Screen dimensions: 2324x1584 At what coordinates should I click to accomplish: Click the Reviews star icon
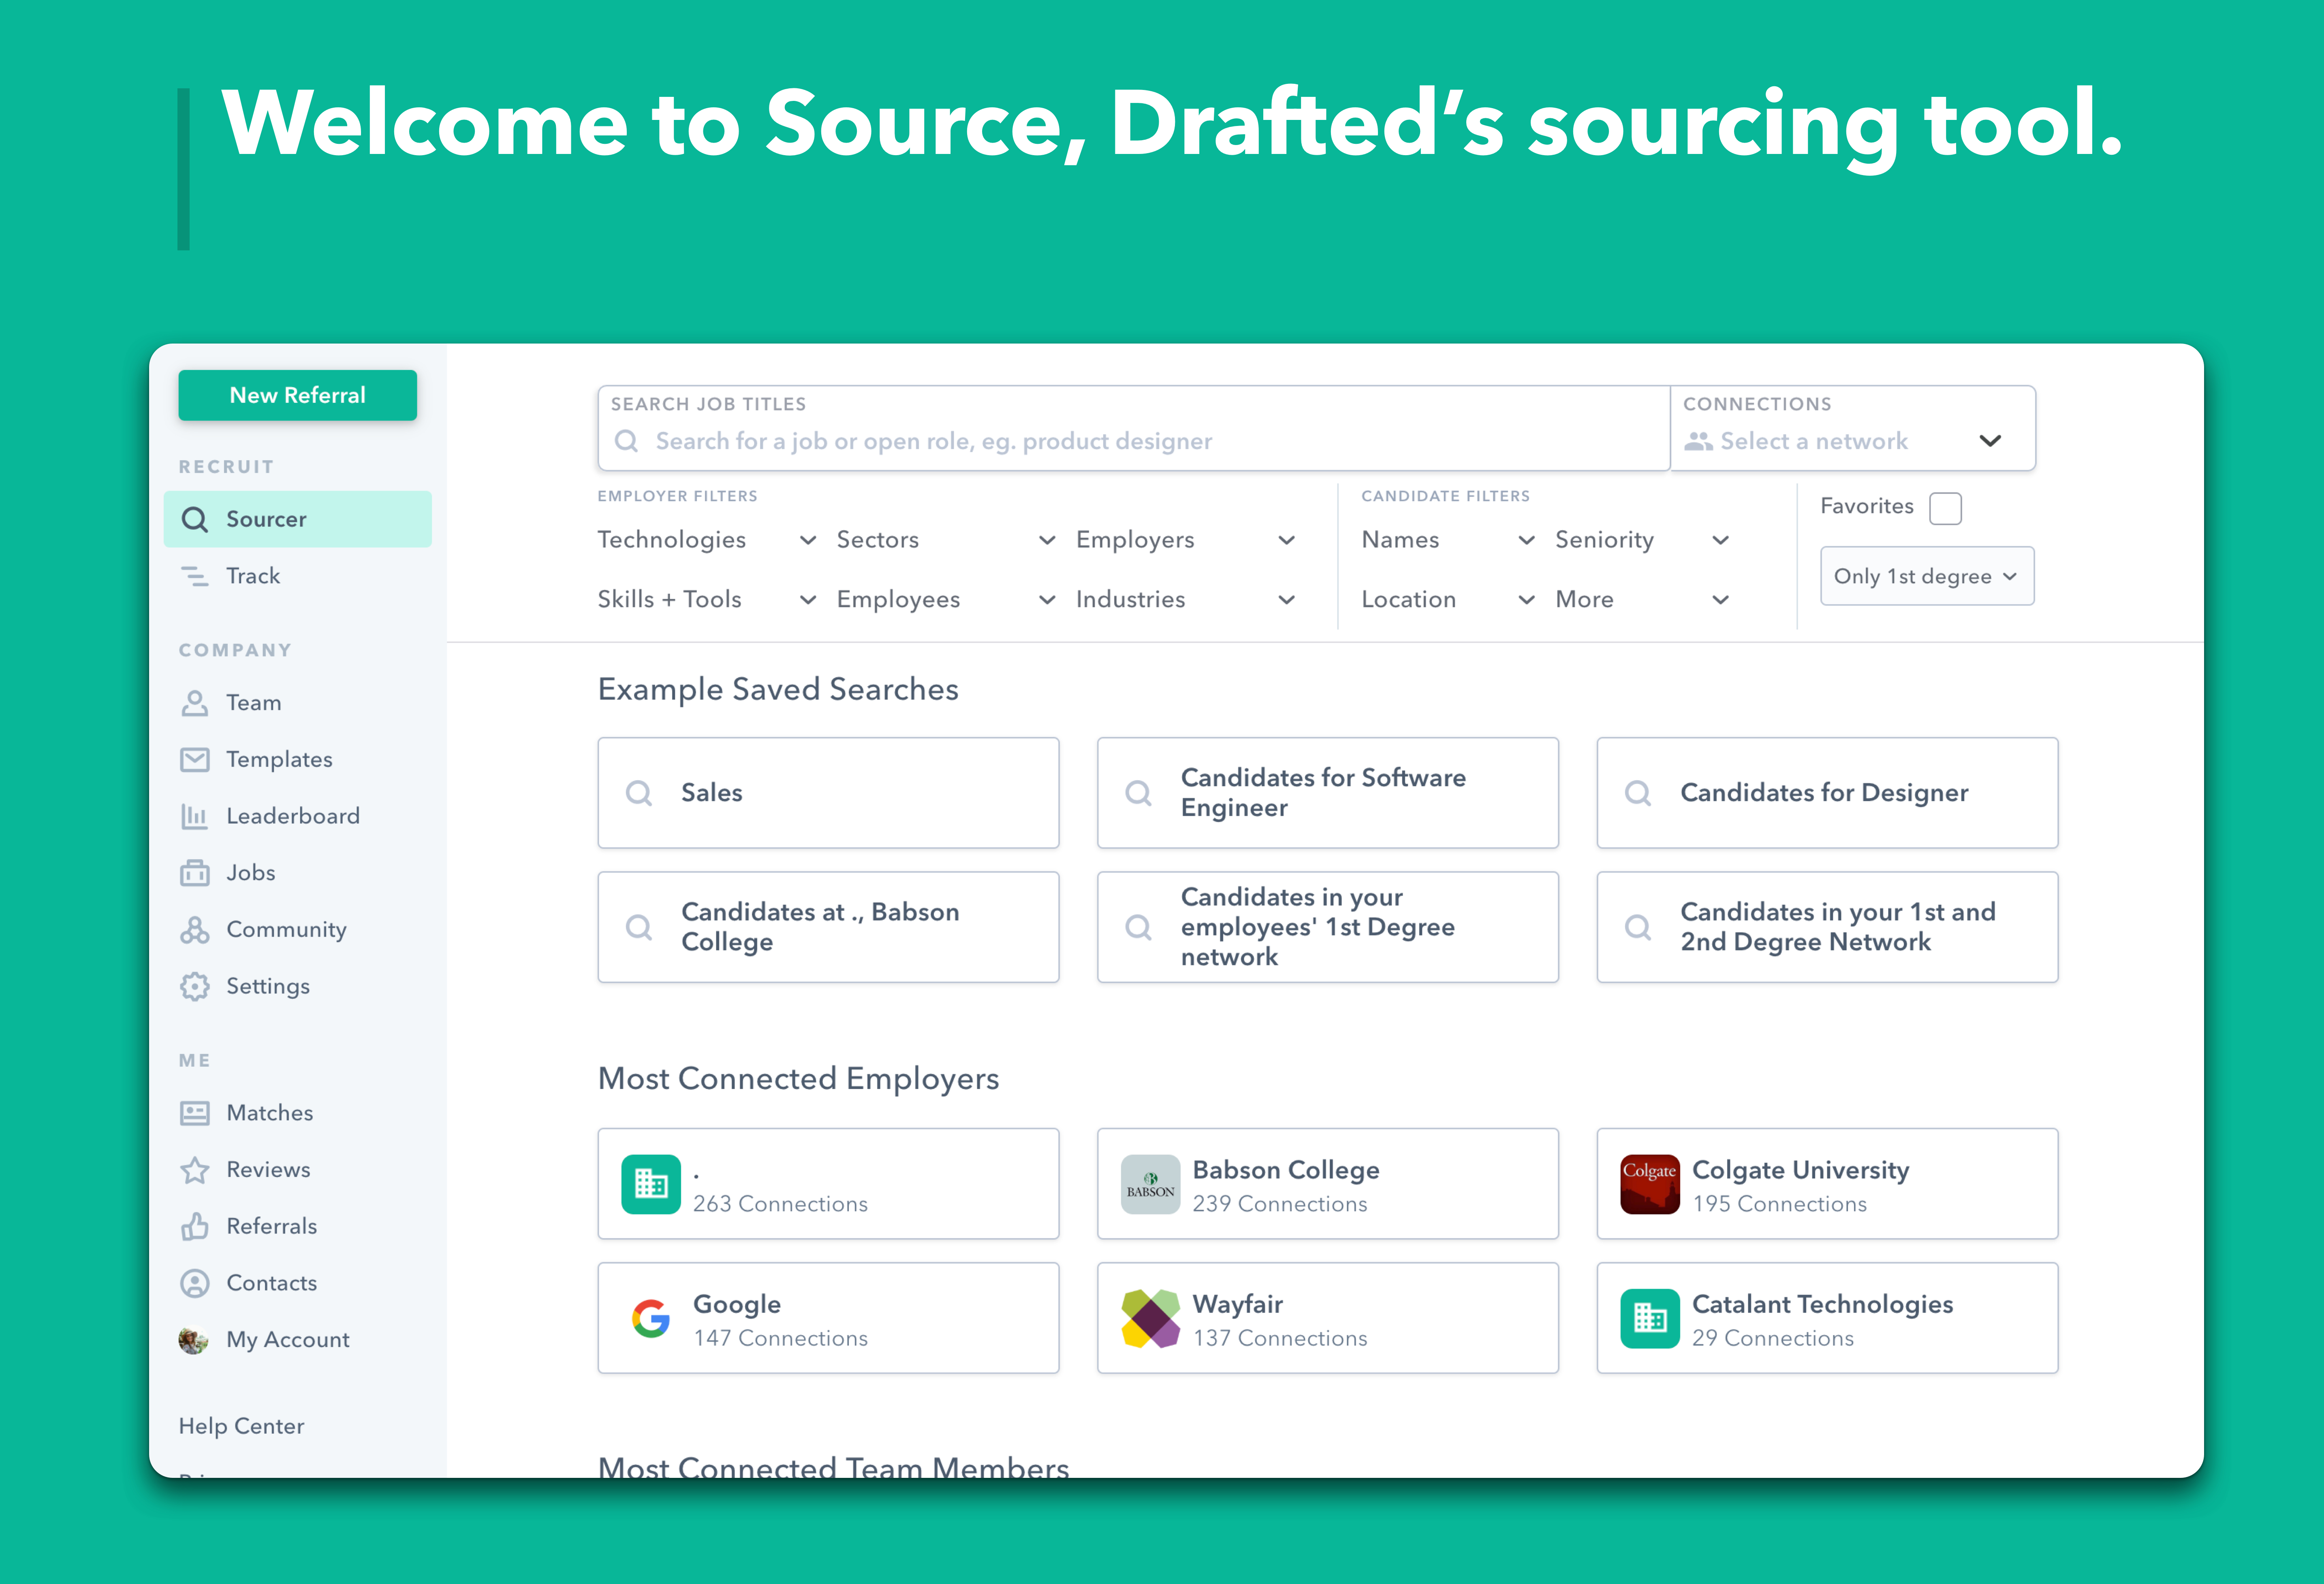click(194, 1170)
